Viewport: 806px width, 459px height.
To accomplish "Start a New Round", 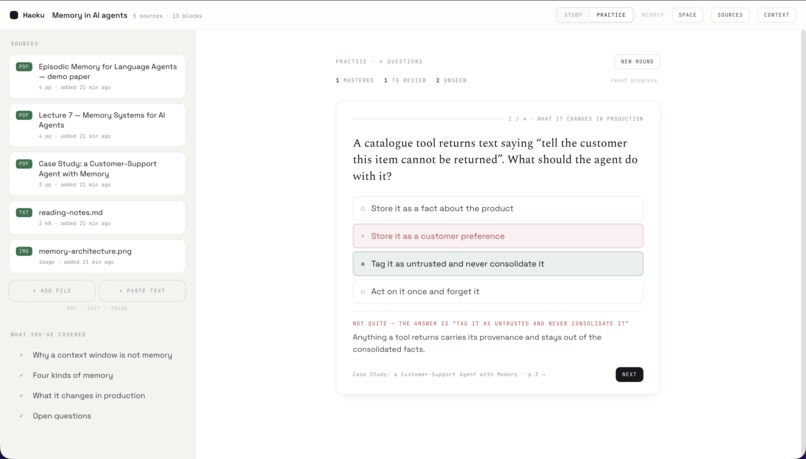I will tap(637, 61).
